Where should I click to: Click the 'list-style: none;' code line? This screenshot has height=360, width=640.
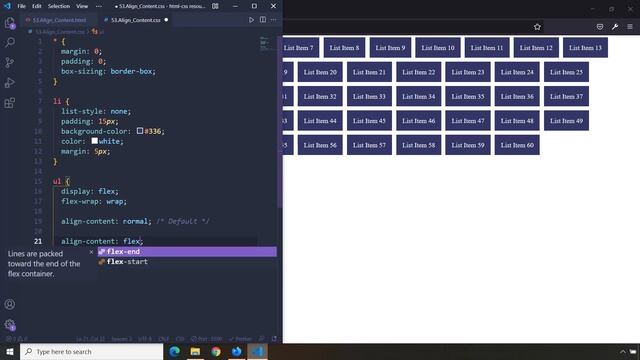pos(96,111)
